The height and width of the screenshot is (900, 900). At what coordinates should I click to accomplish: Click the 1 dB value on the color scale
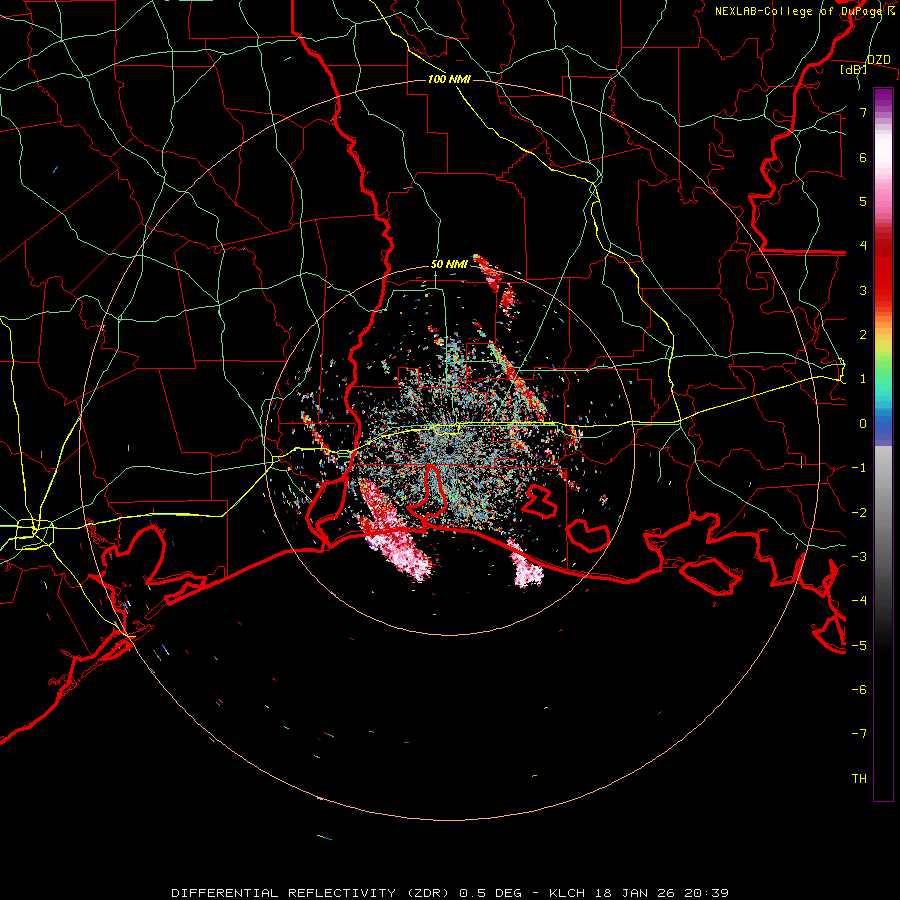pyautogui.click(x=863, y=379)
